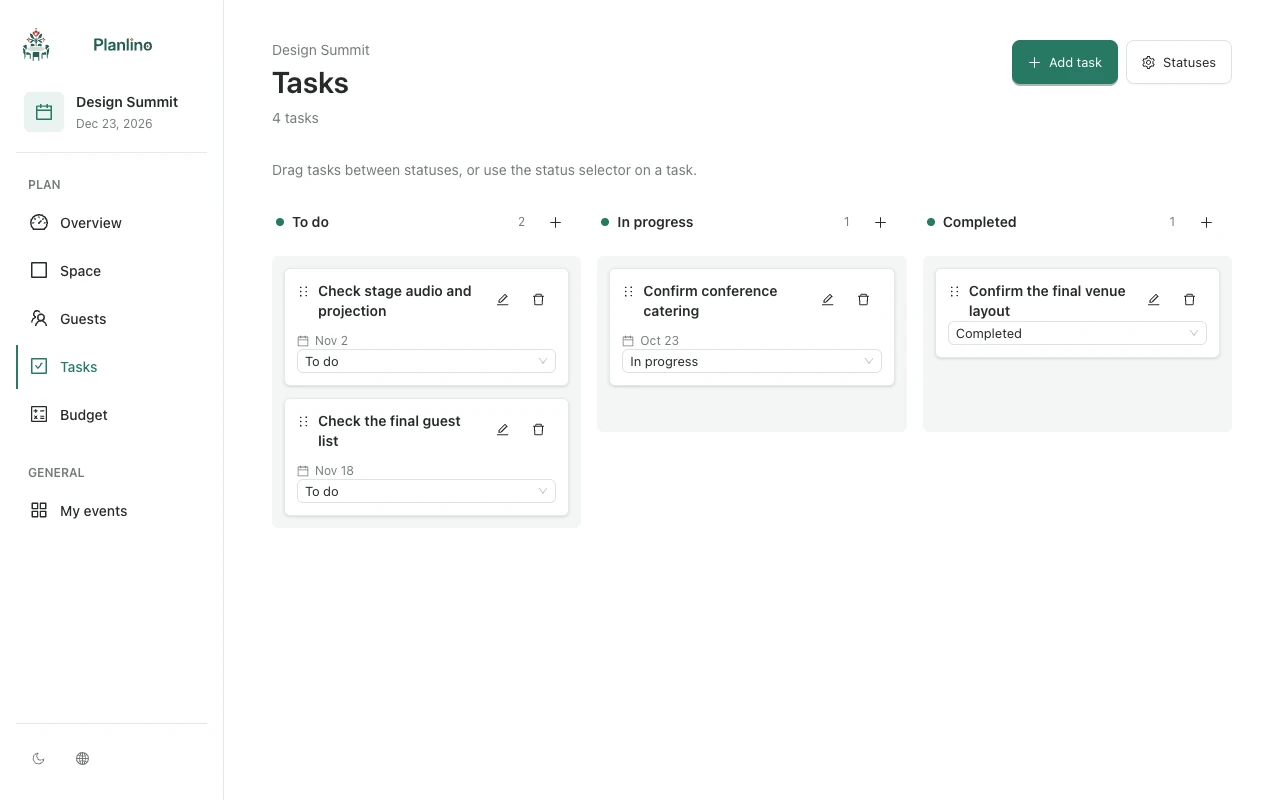Select Tasks in the sidebar

click(x=112, y=367)
